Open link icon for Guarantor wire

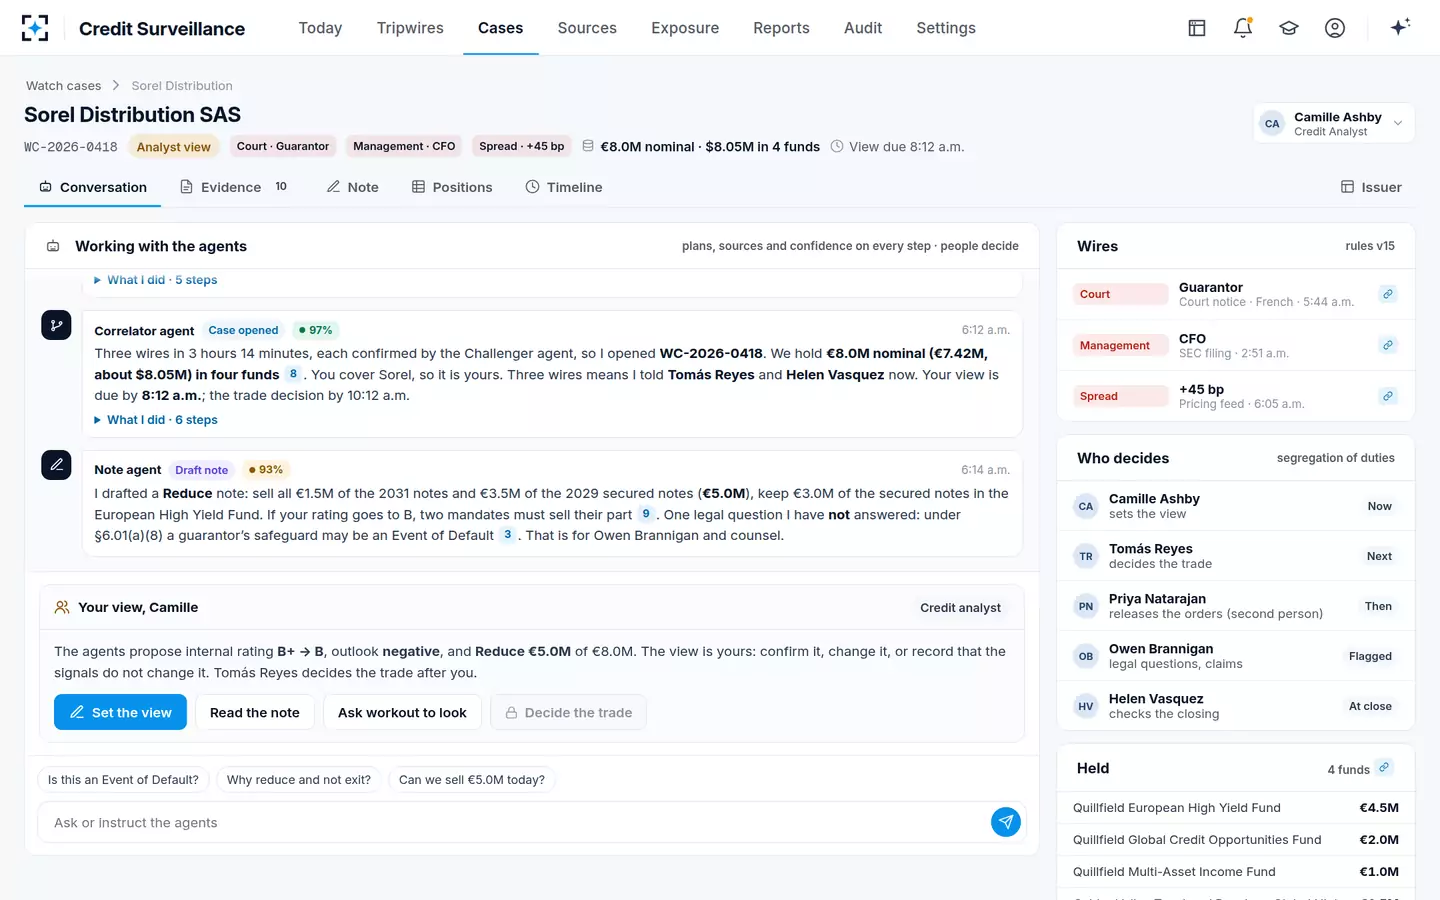tap(1388, 294)
